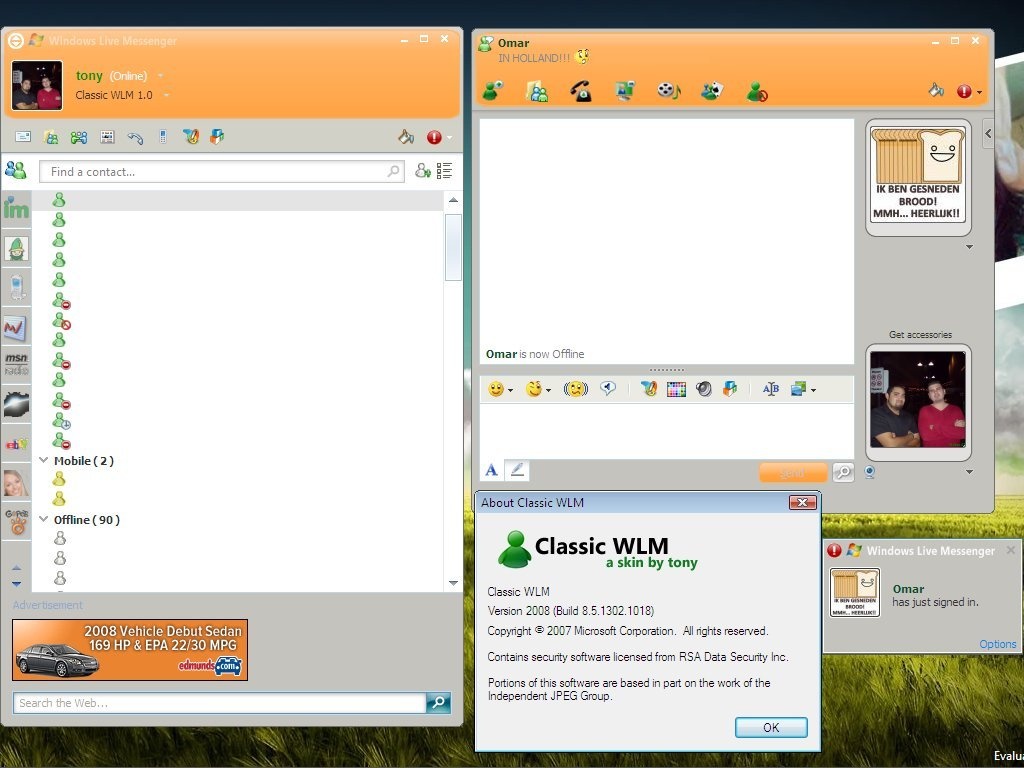Viewport: 1024px width, 768px height.
Task: Click Omar's sliced bread display picture
Action: pyautogui.click(x=918, y=176)
